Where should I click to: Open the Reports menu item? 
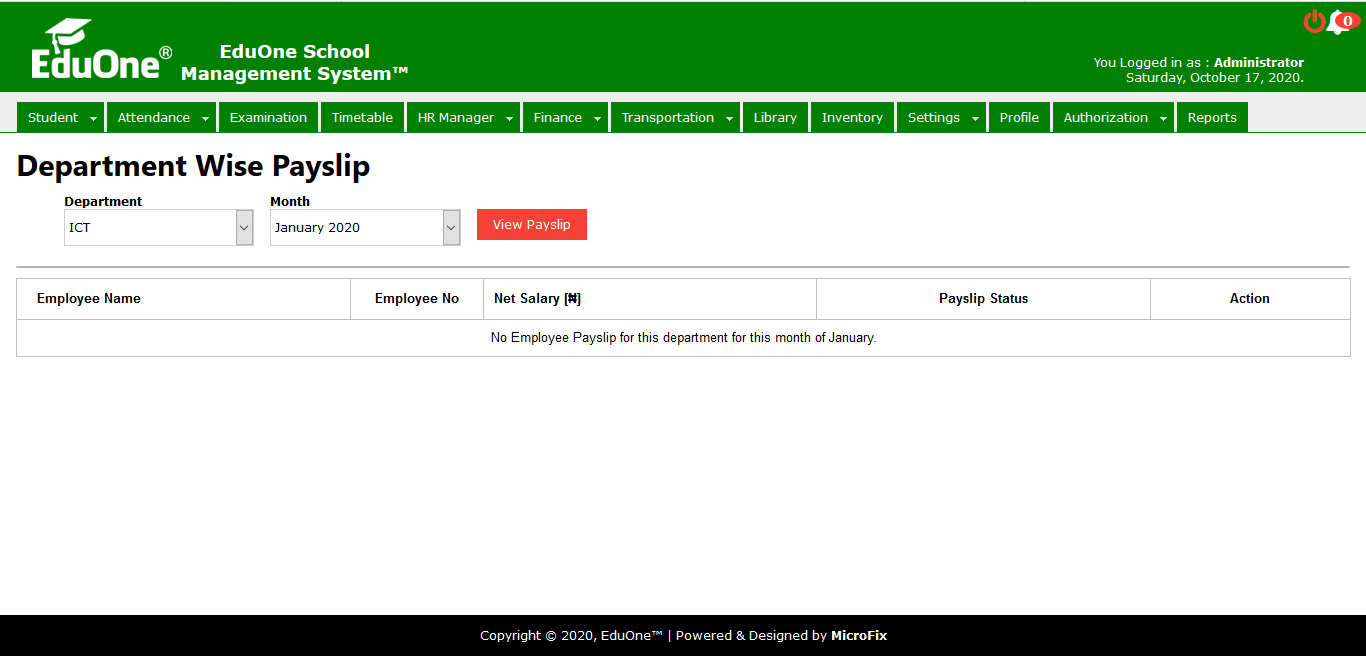point(1212,117)
